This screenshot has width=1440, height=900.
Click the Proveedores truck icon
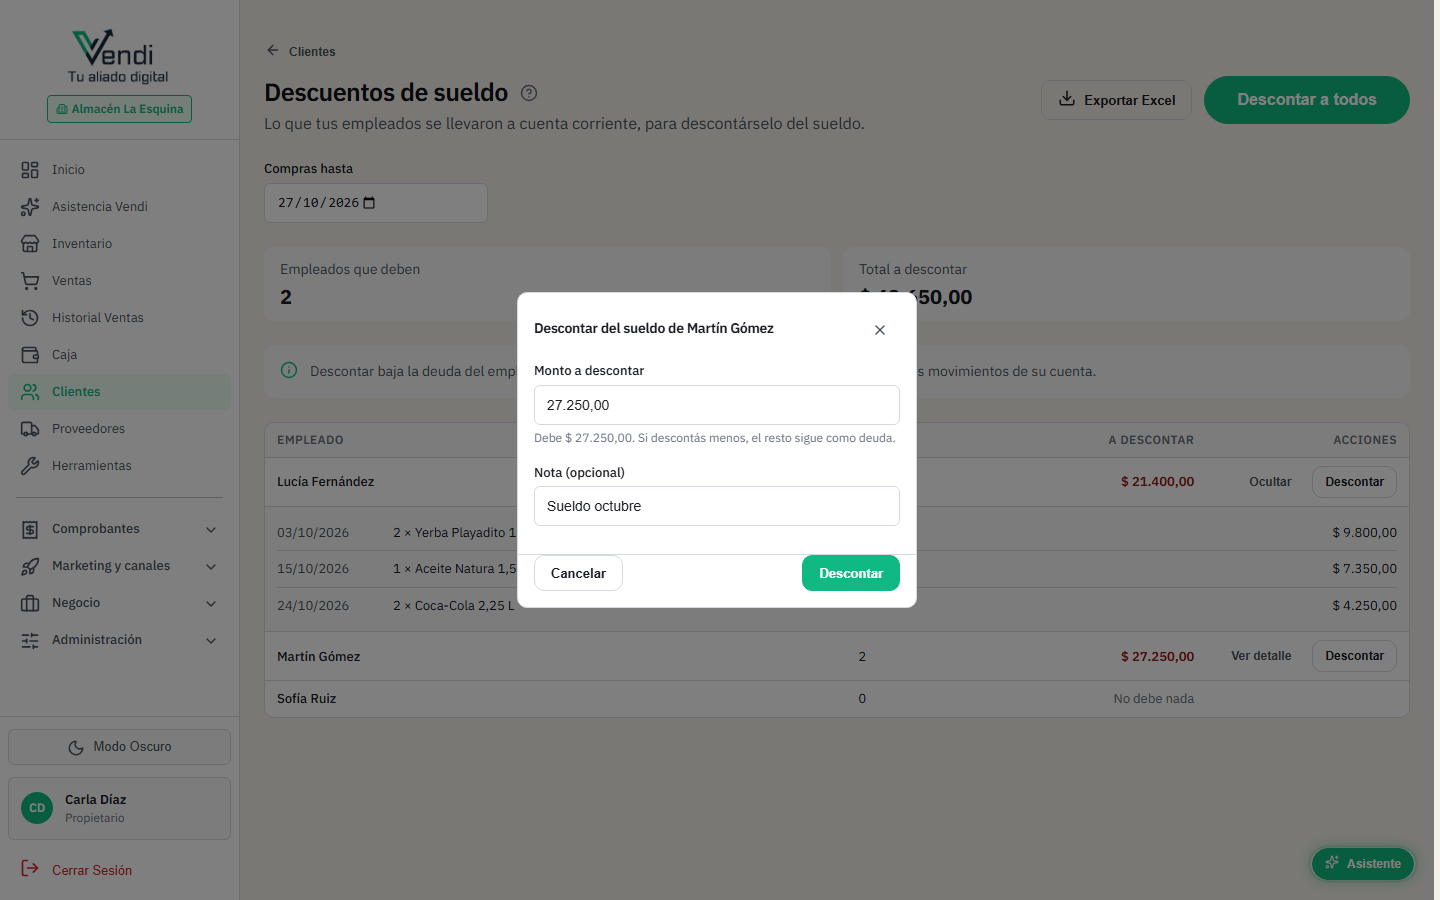30,429
